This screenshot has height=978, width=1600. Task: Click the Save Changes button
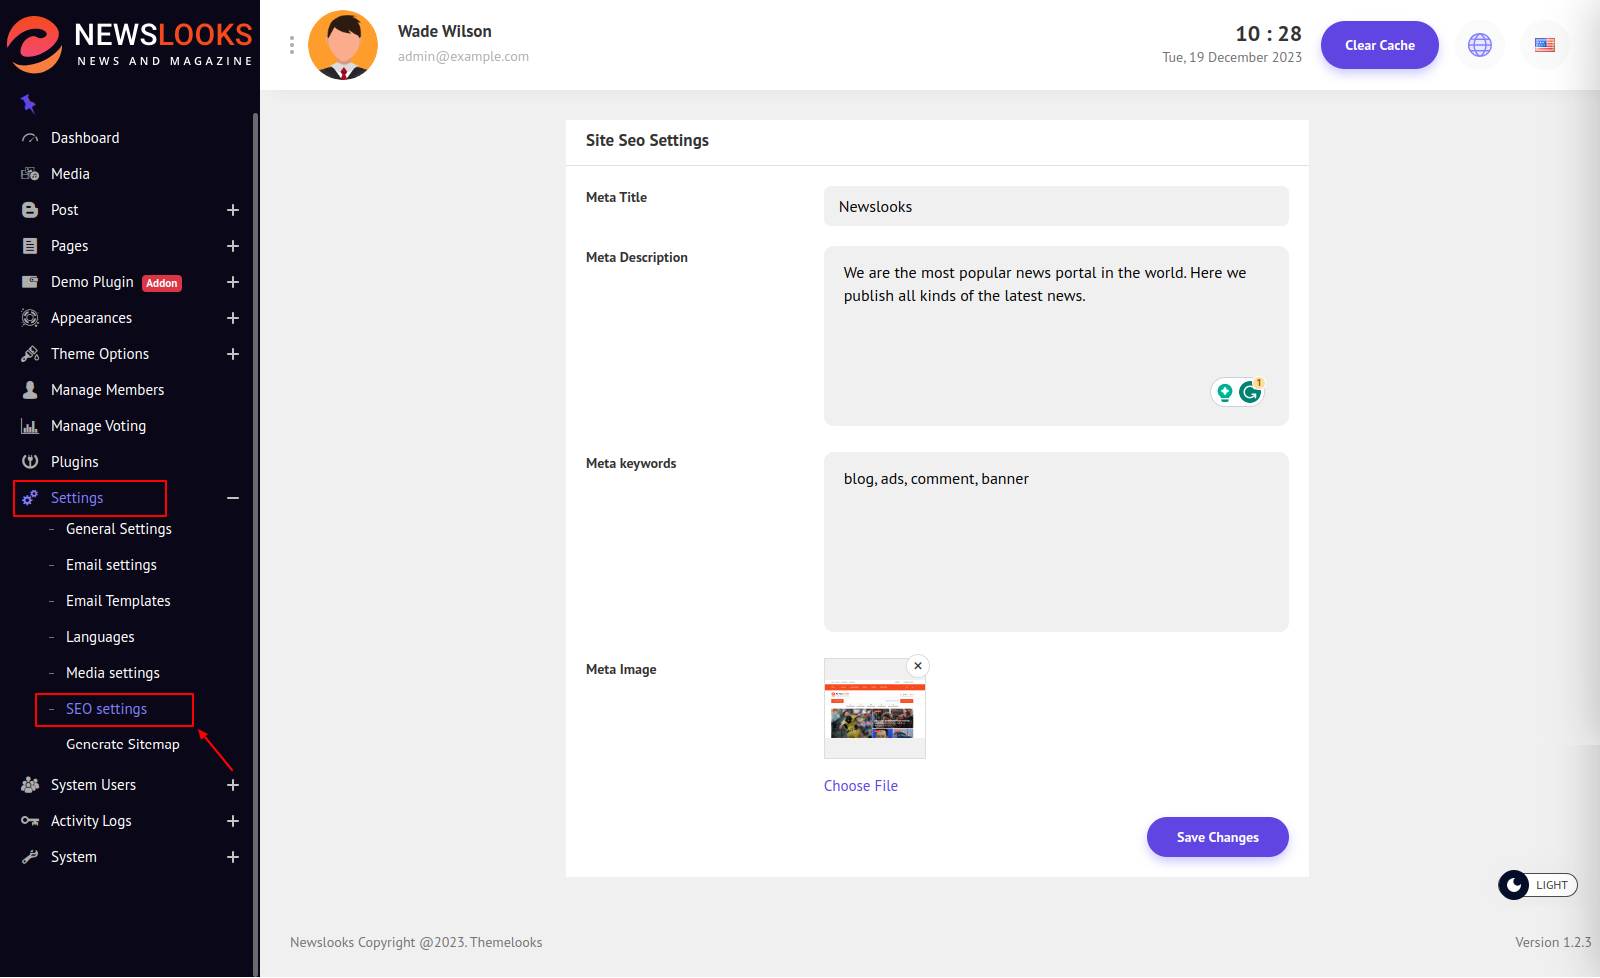1217,837
